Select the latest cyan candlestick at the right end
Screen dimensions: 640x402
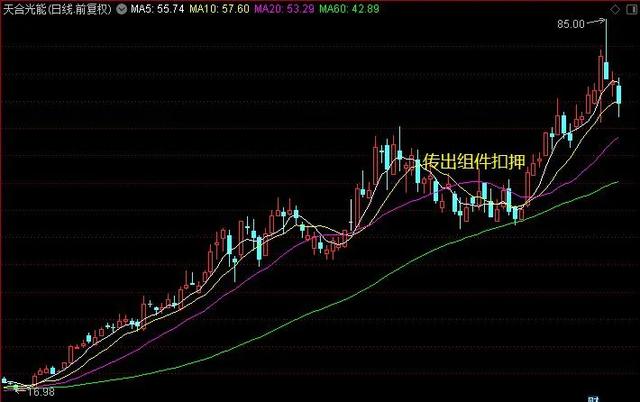tap(619, 95)
